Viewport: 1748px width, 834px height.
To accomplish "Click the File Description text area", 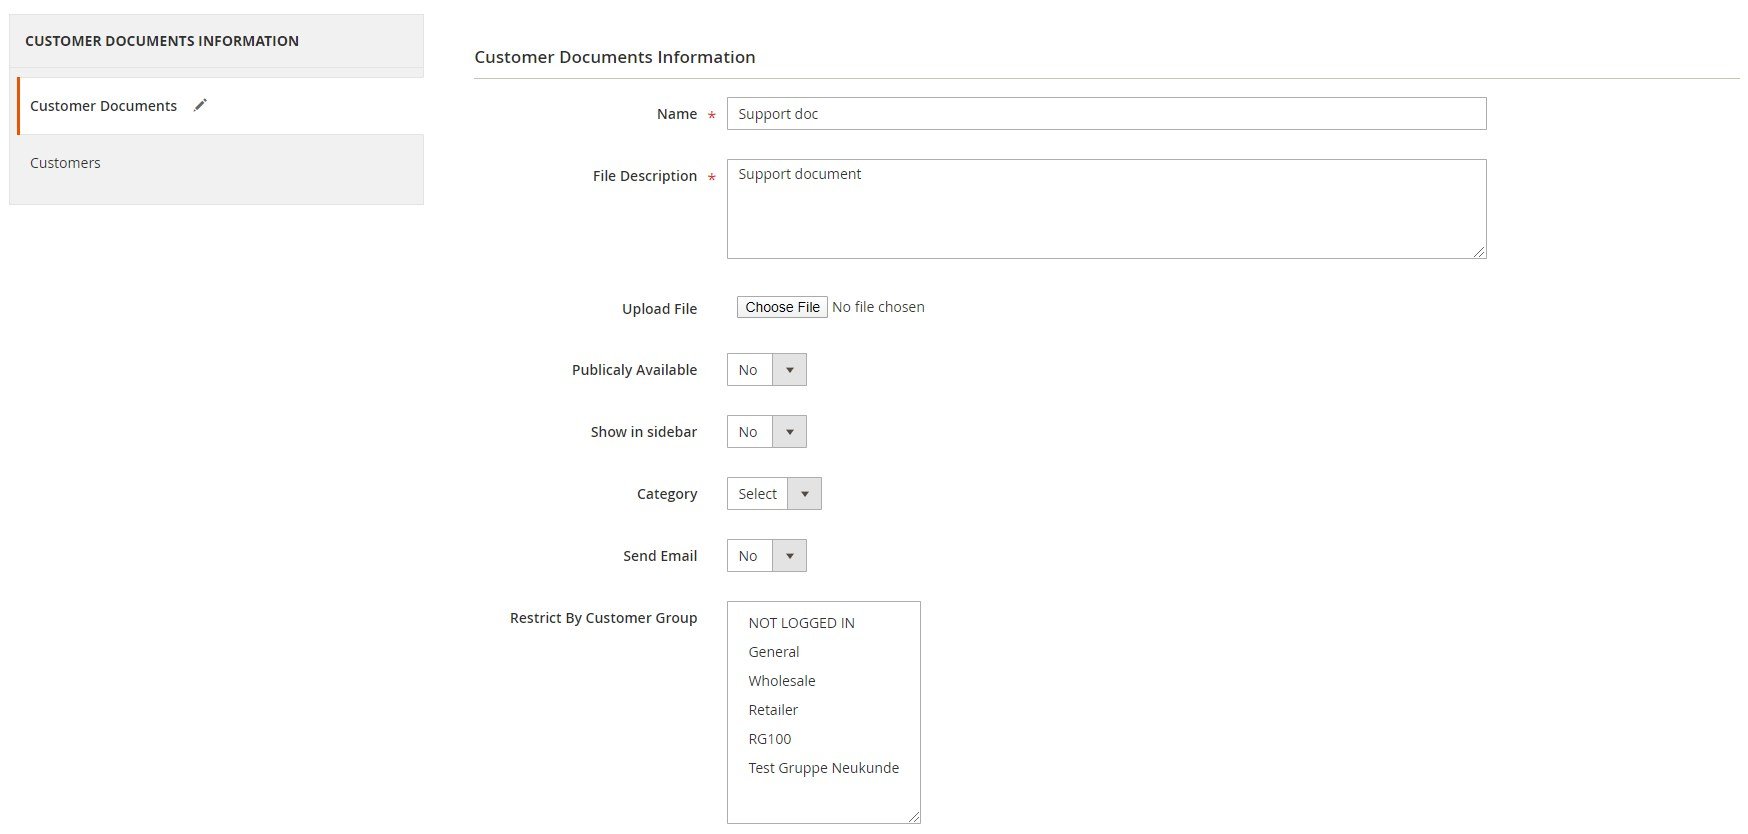I will tap(1106, 209).
